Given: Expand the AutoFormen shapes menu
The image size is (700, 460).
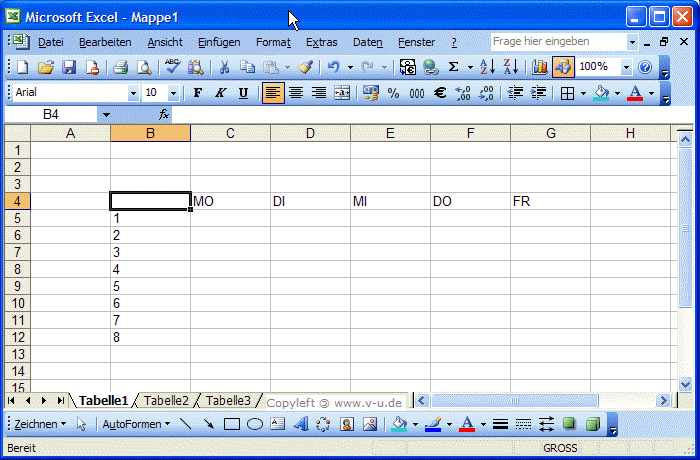Looking at the screenshot, I should pyautogui.click(x=136, y=424).
